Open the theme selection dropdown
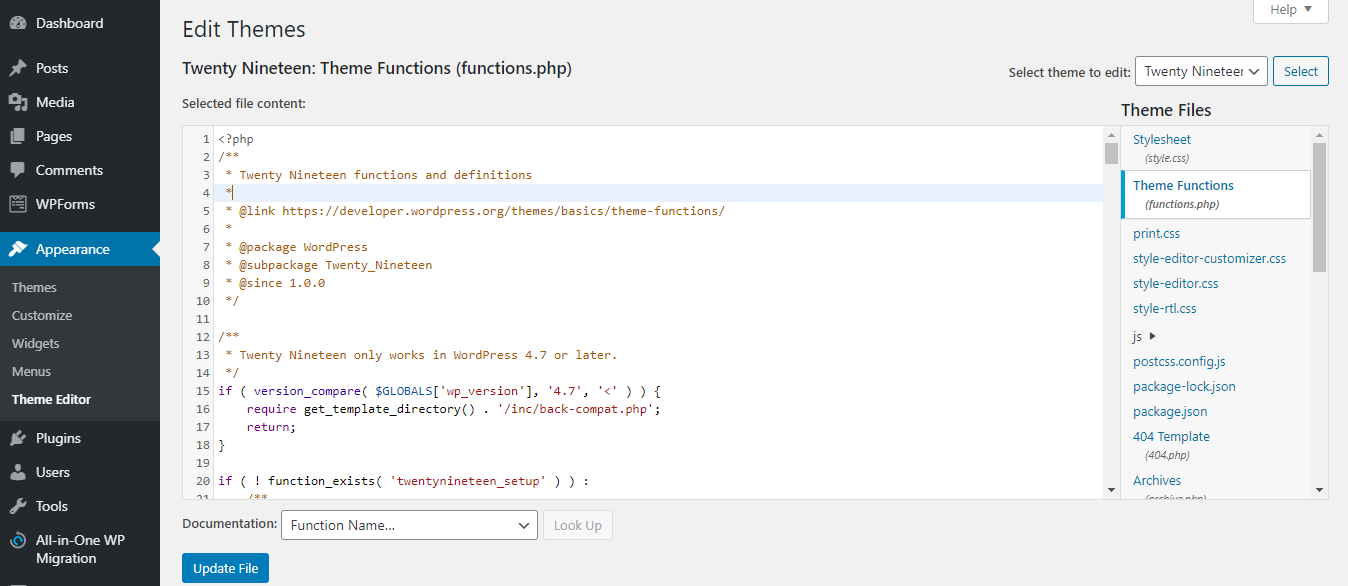 [1201, 71]
